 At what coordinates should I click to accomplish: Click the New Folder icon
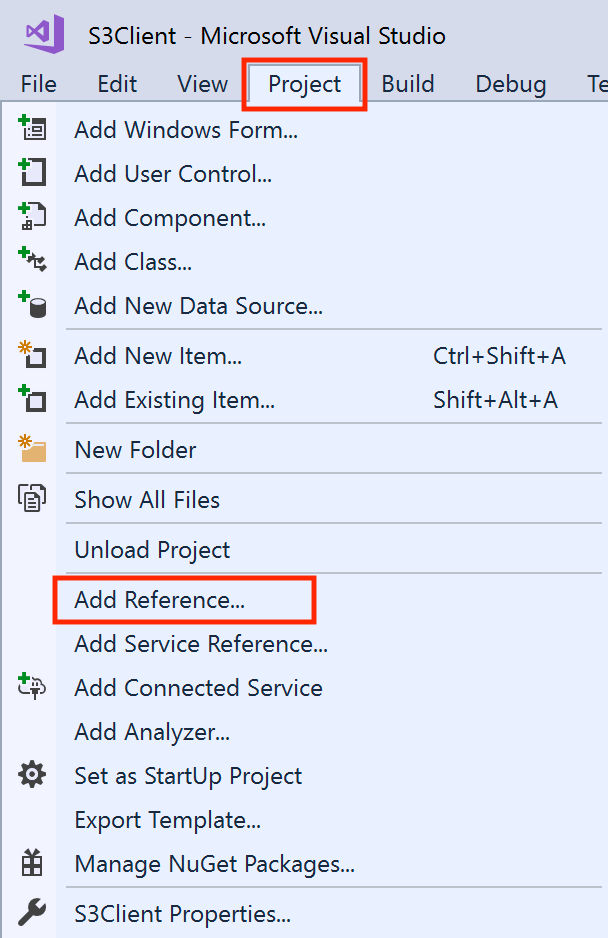(32, 450)
